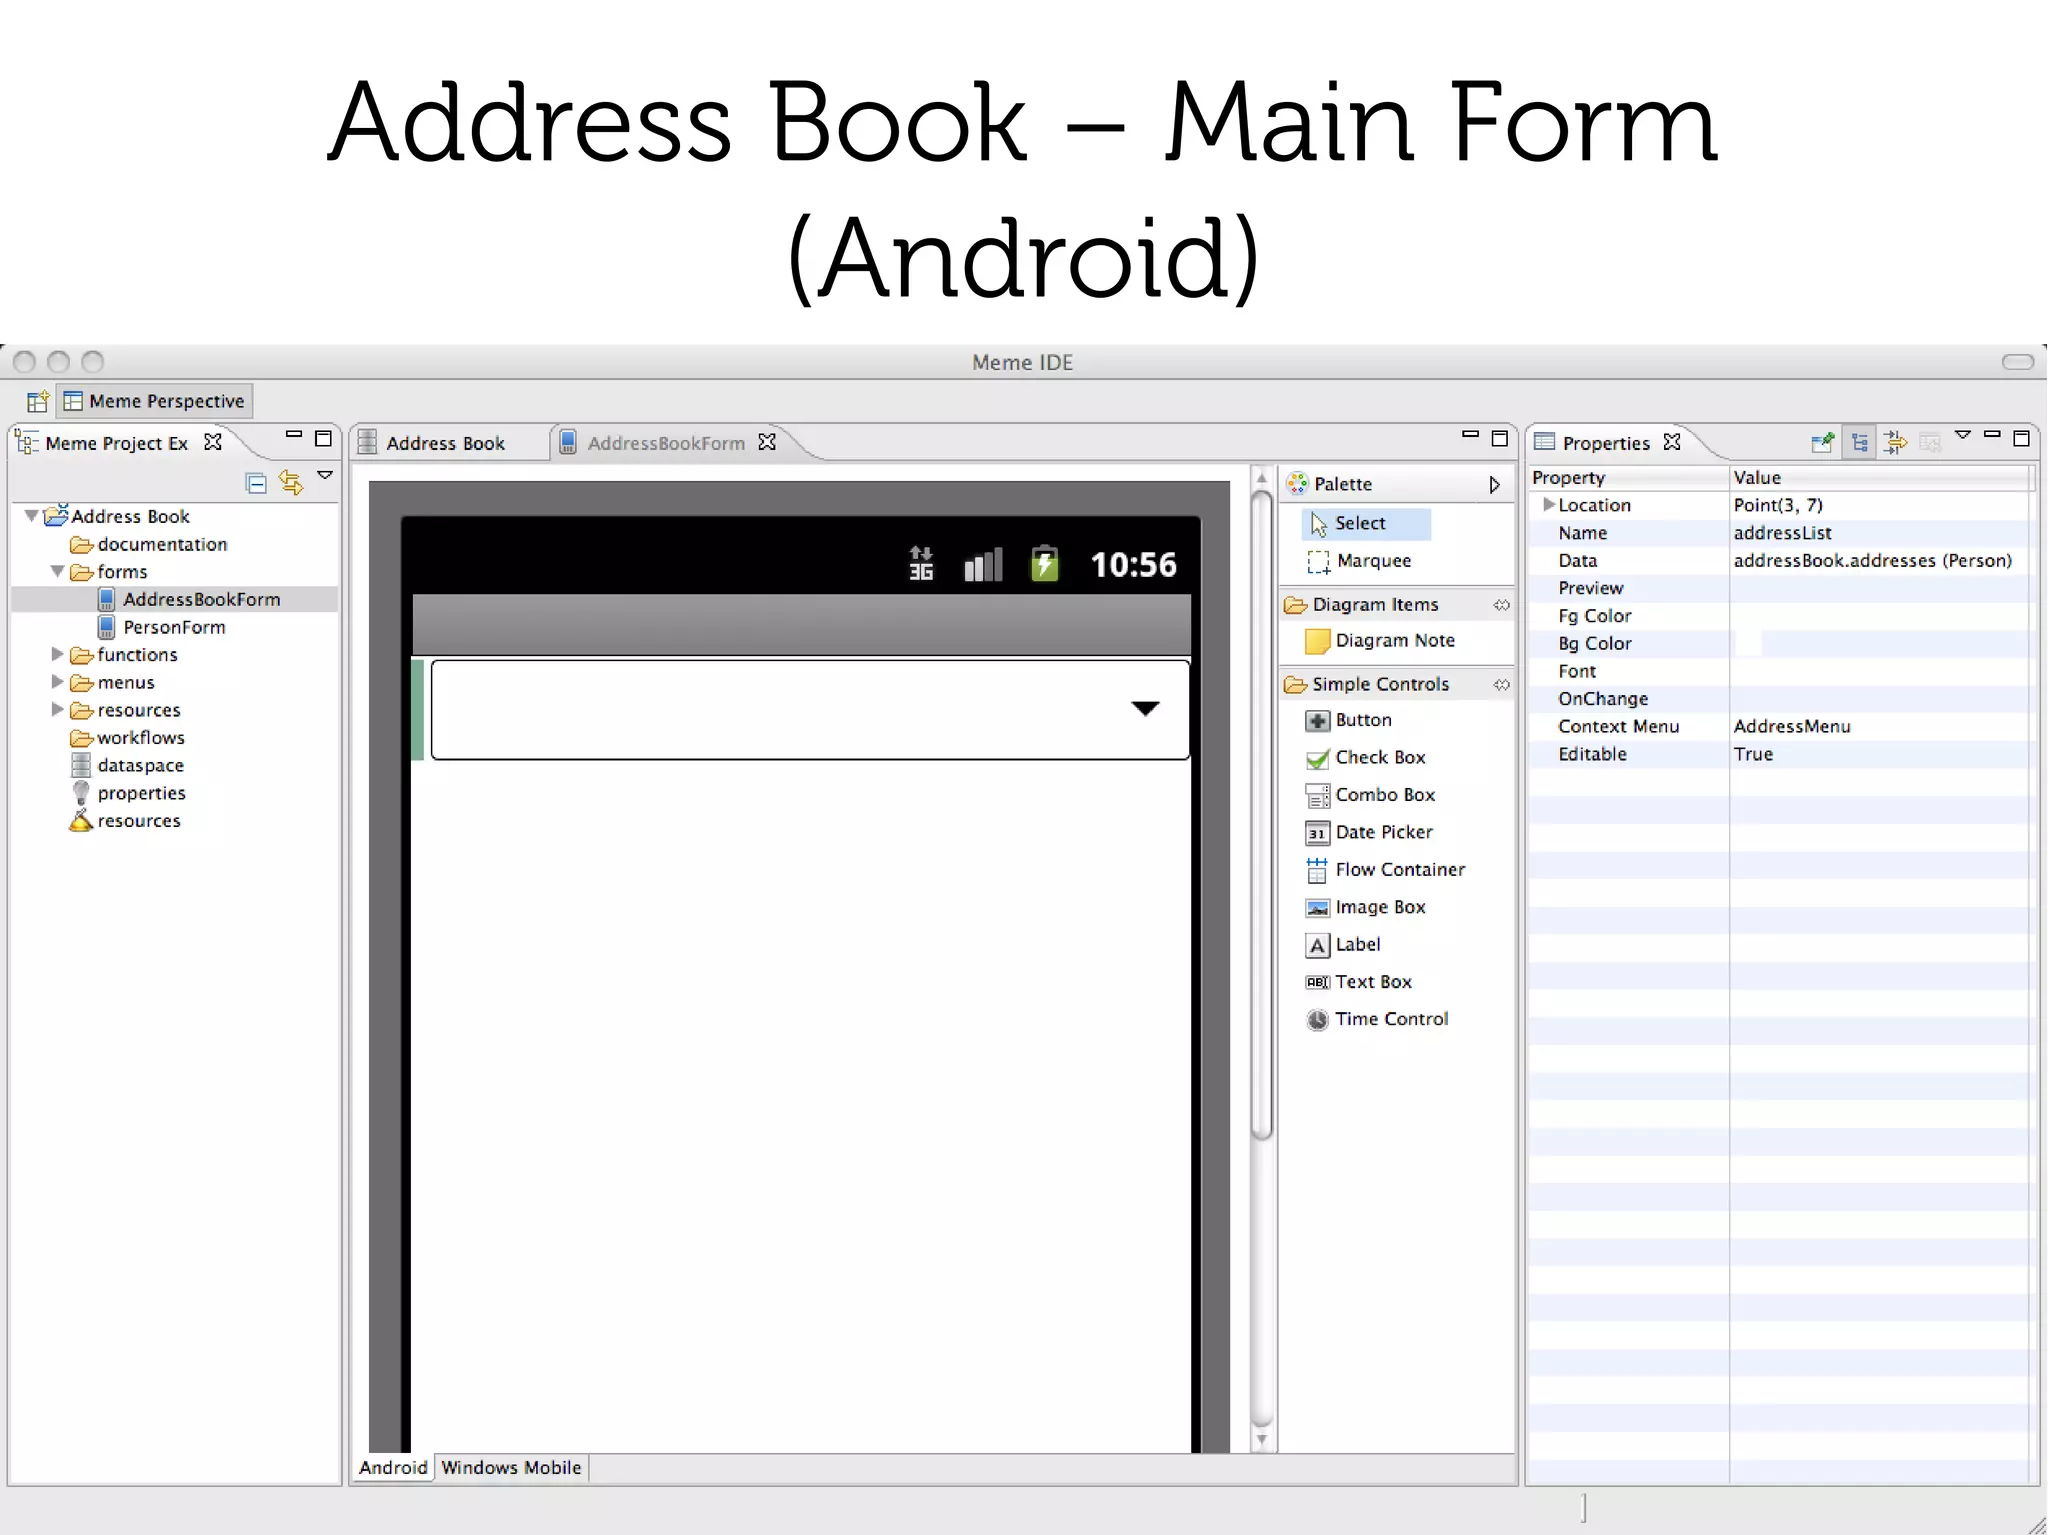Expand the resources folder with arrow
2048x1535 pixels.
(x=58, y=709)
